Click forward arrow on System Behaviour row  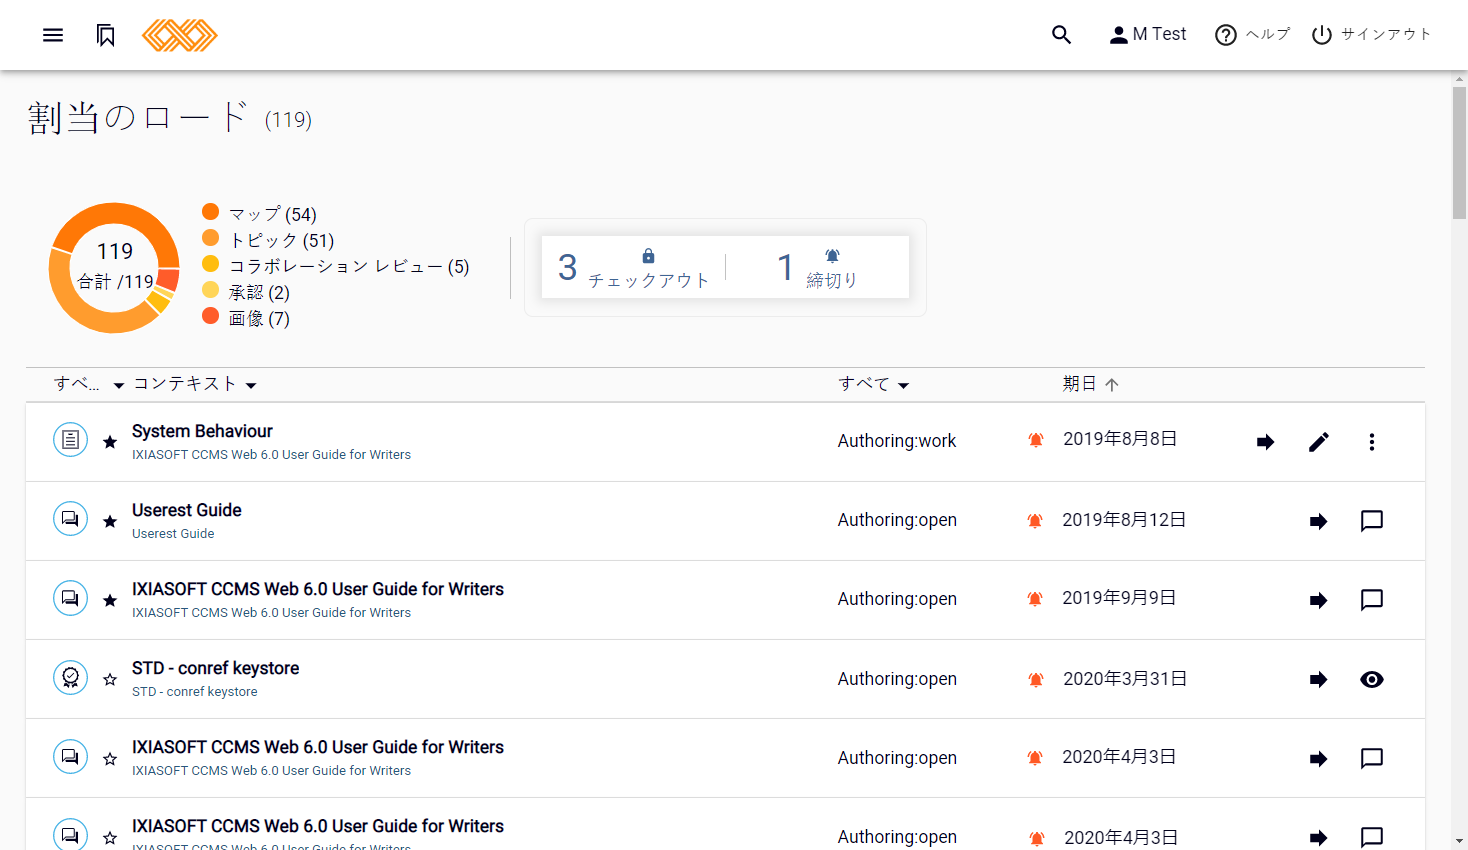1266,442
